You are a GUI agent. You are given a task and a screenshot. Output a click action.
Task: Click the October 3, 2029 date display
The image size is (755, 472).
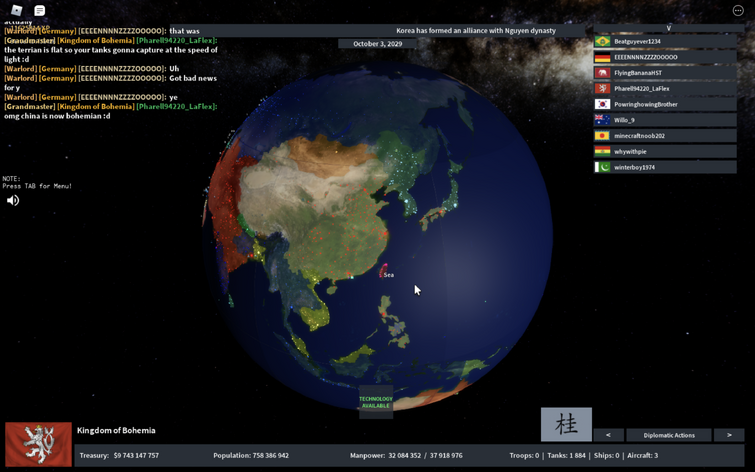coord(378,44)
